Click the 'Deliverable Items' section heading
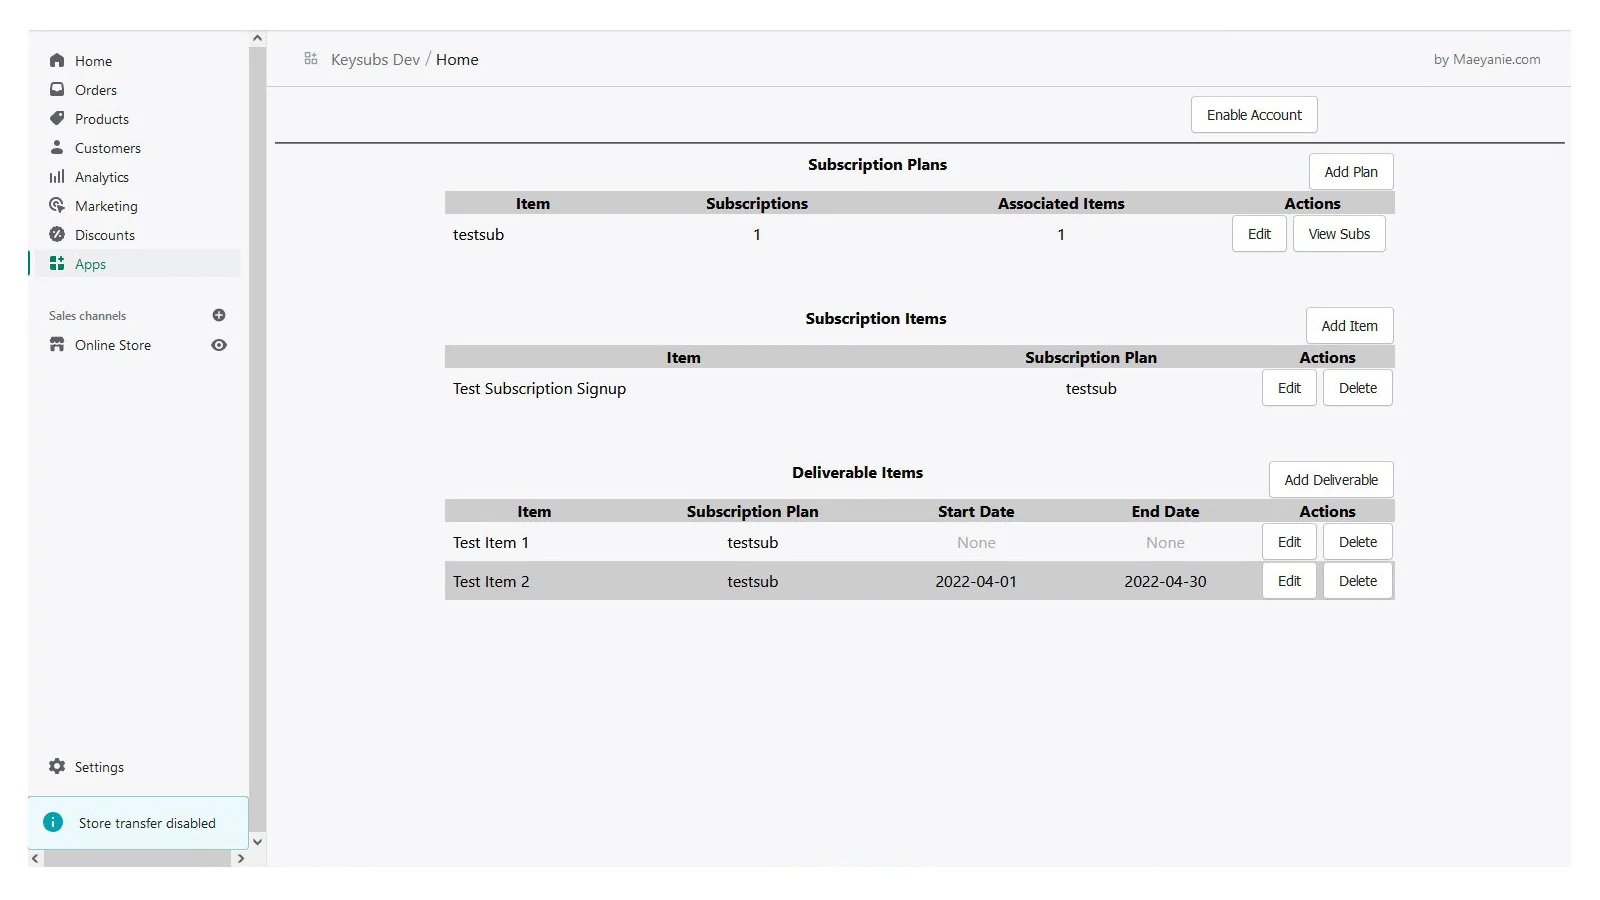The width and height of the screenshot is (1600, 900). click(857, 473)
